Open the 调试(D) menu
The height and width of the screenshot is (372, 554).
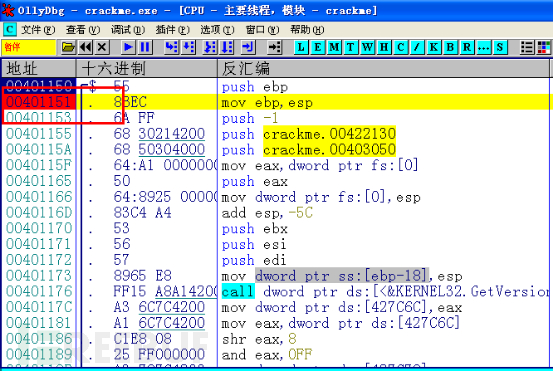point(128,30)
